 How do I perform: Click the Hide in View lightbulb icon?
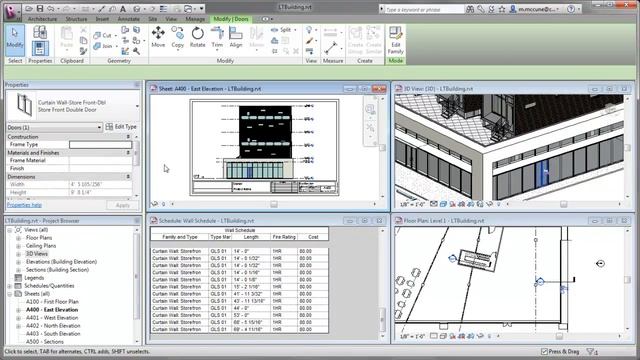click(x=309, y=30)
